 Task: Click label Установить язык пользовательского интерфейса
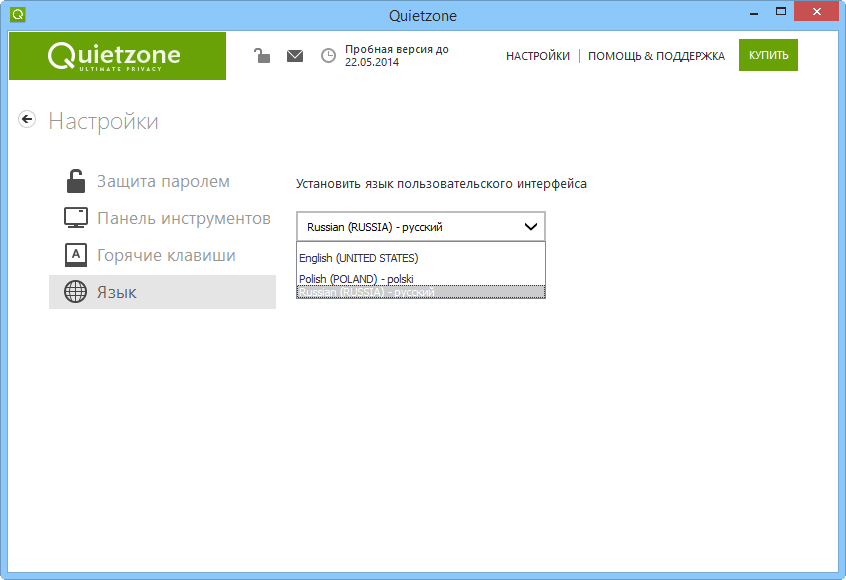click(441, 184)
